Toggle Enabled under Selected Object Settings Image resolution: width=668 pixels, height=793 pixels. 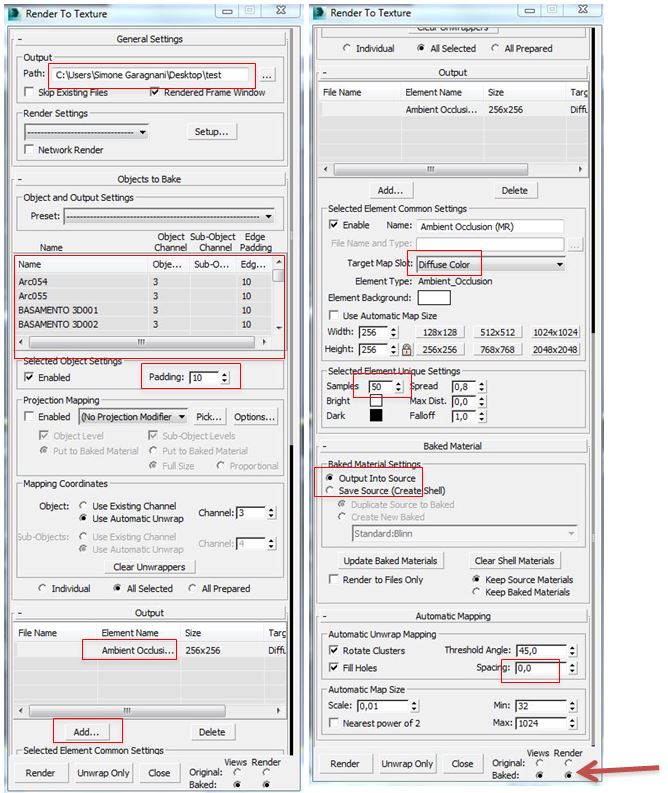pyautogui.click(x=29, y=377)
